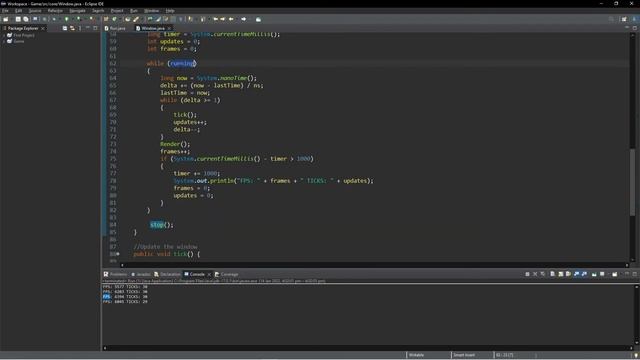Image resolution: width=640 pixels, height=360 pixels.
Task: Toggle Link with Editor in Package Explorer
Action: click(72, 28)
